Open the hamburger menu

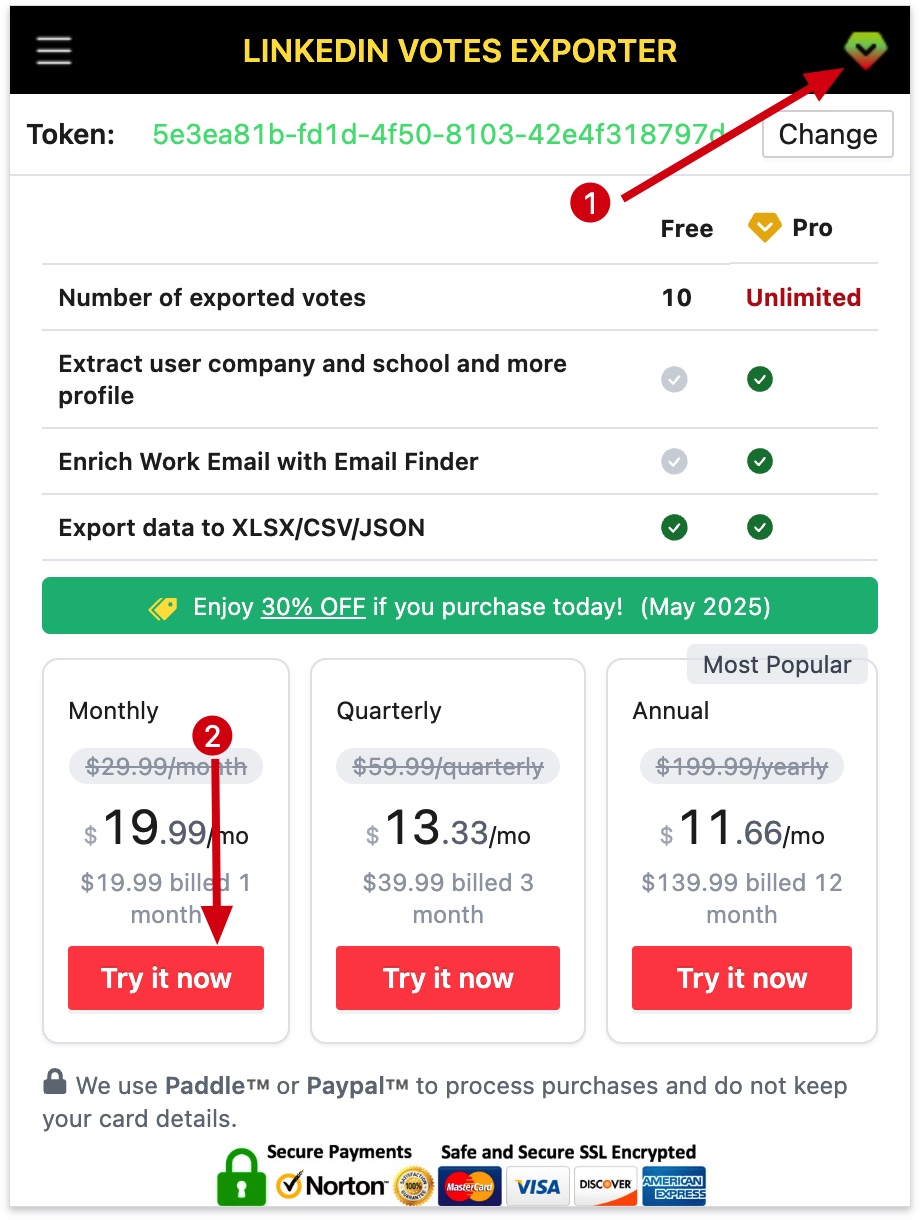(x=54, y=50)
